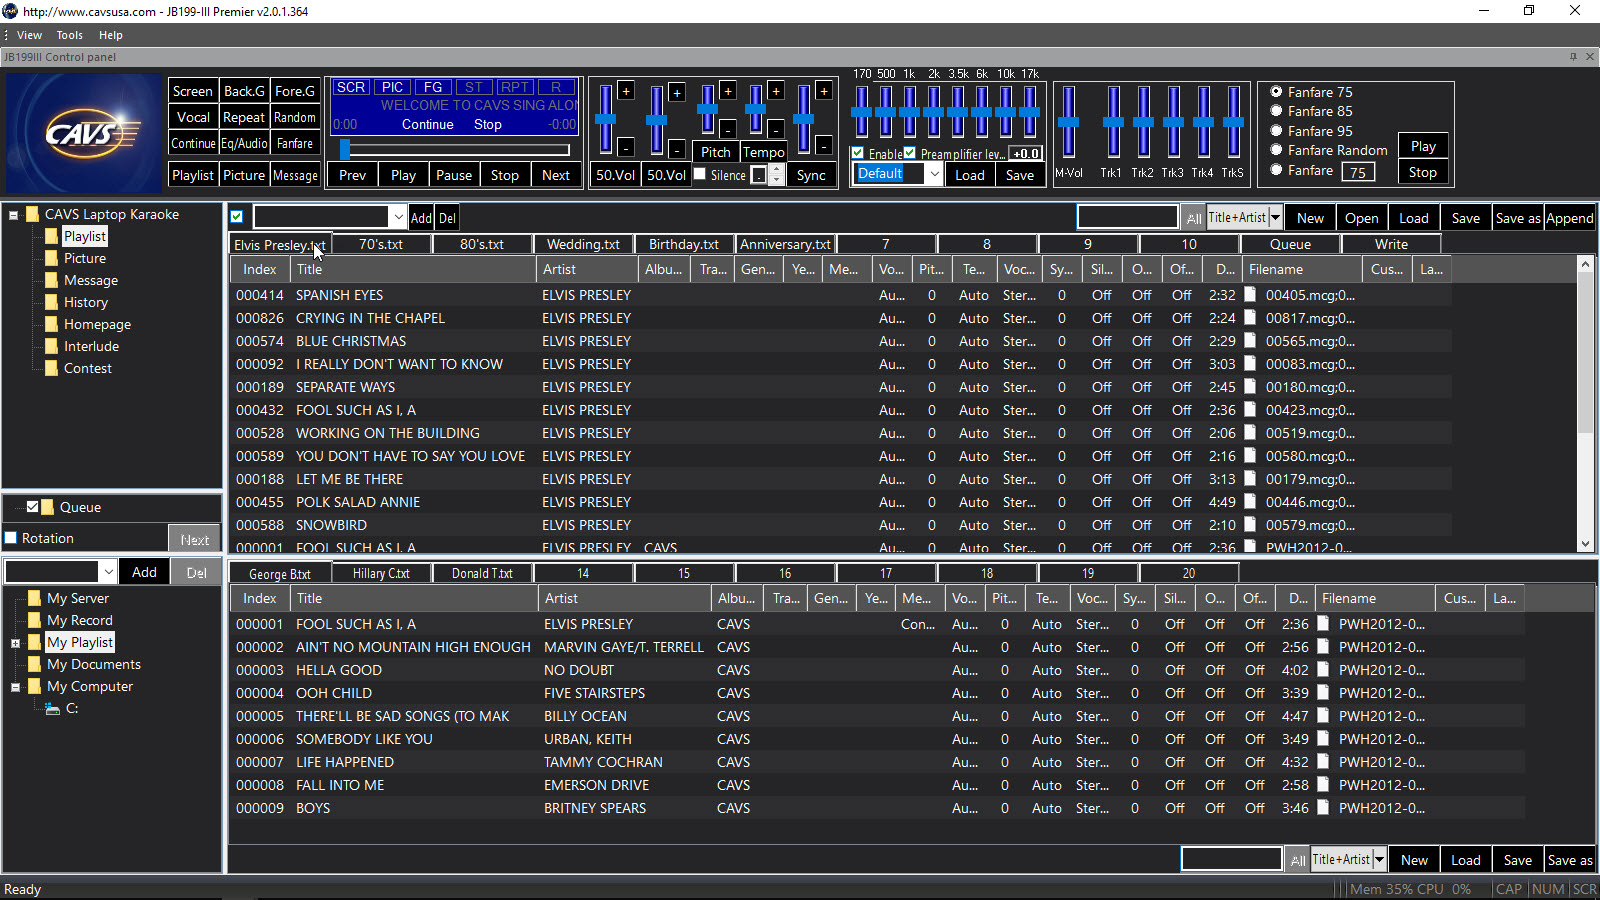Click the Fanfare Play button
The height and width of the screenshot is (900, 1600).
click(1423, 146)
